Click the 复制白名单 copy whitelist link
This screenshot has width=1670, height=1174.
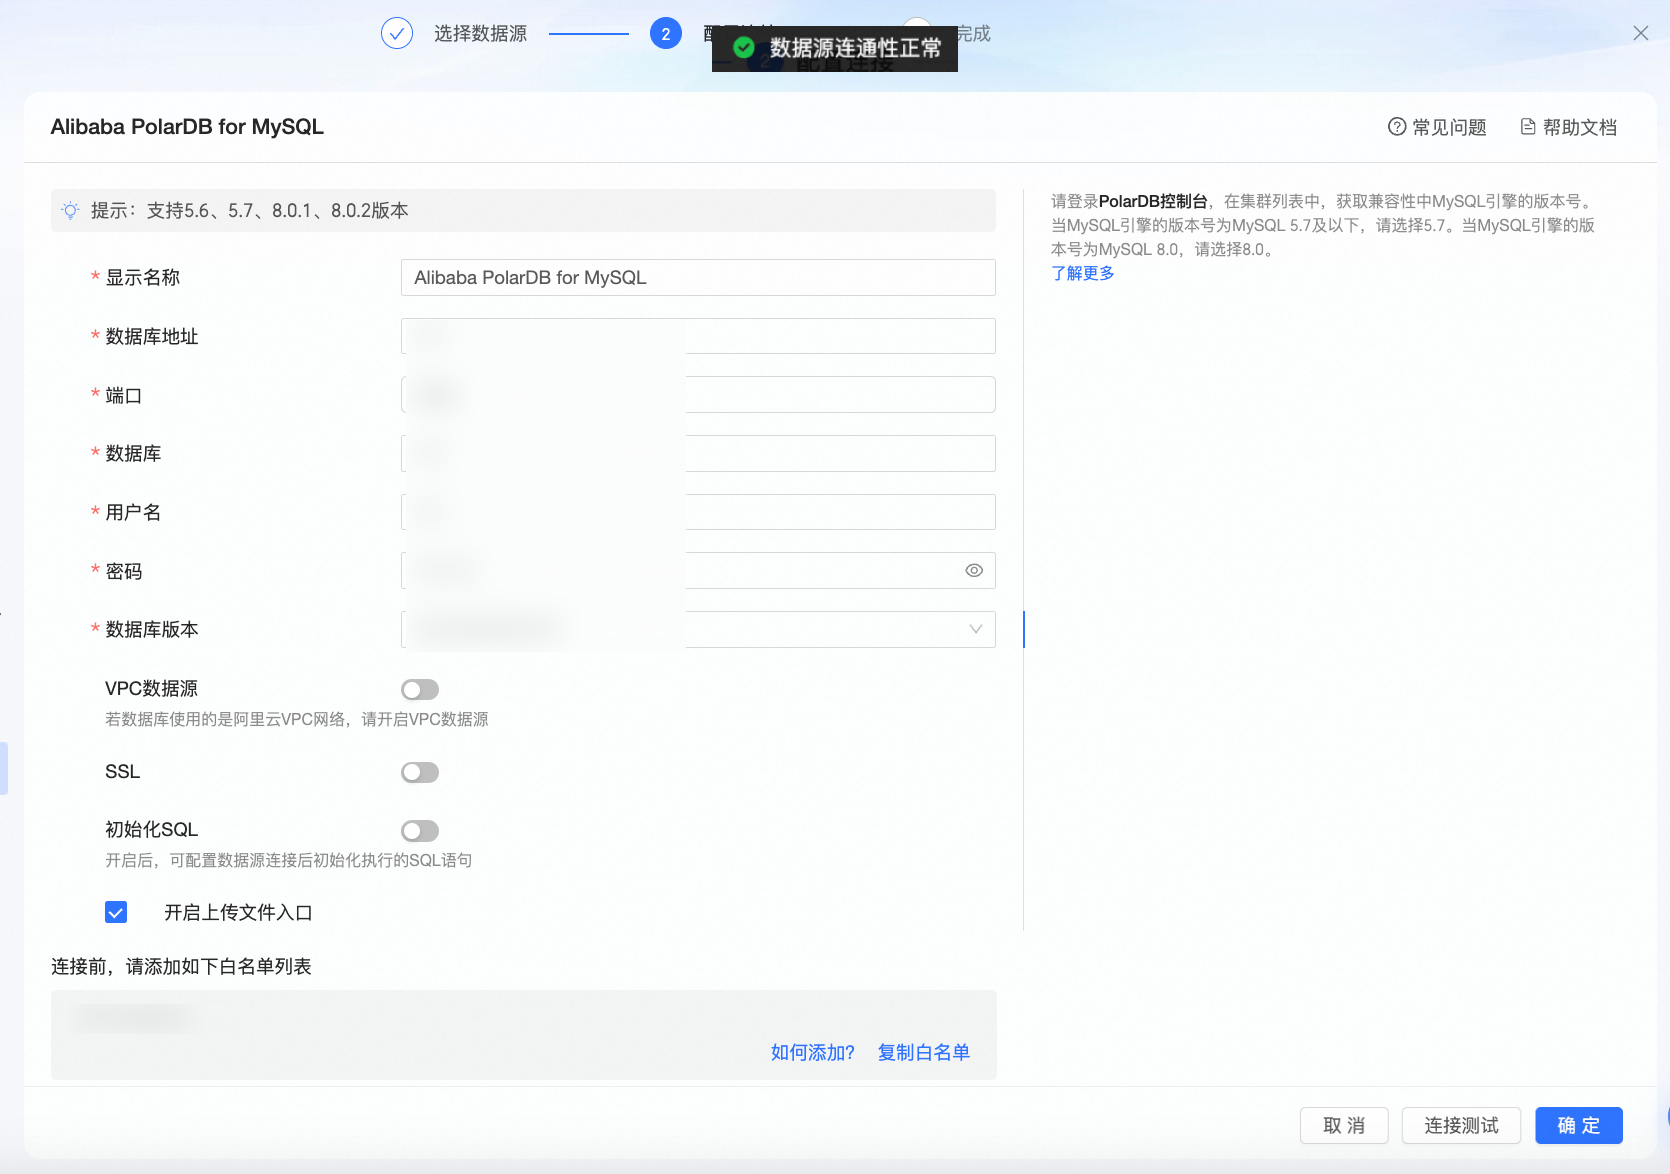(x=923, y=1052)
